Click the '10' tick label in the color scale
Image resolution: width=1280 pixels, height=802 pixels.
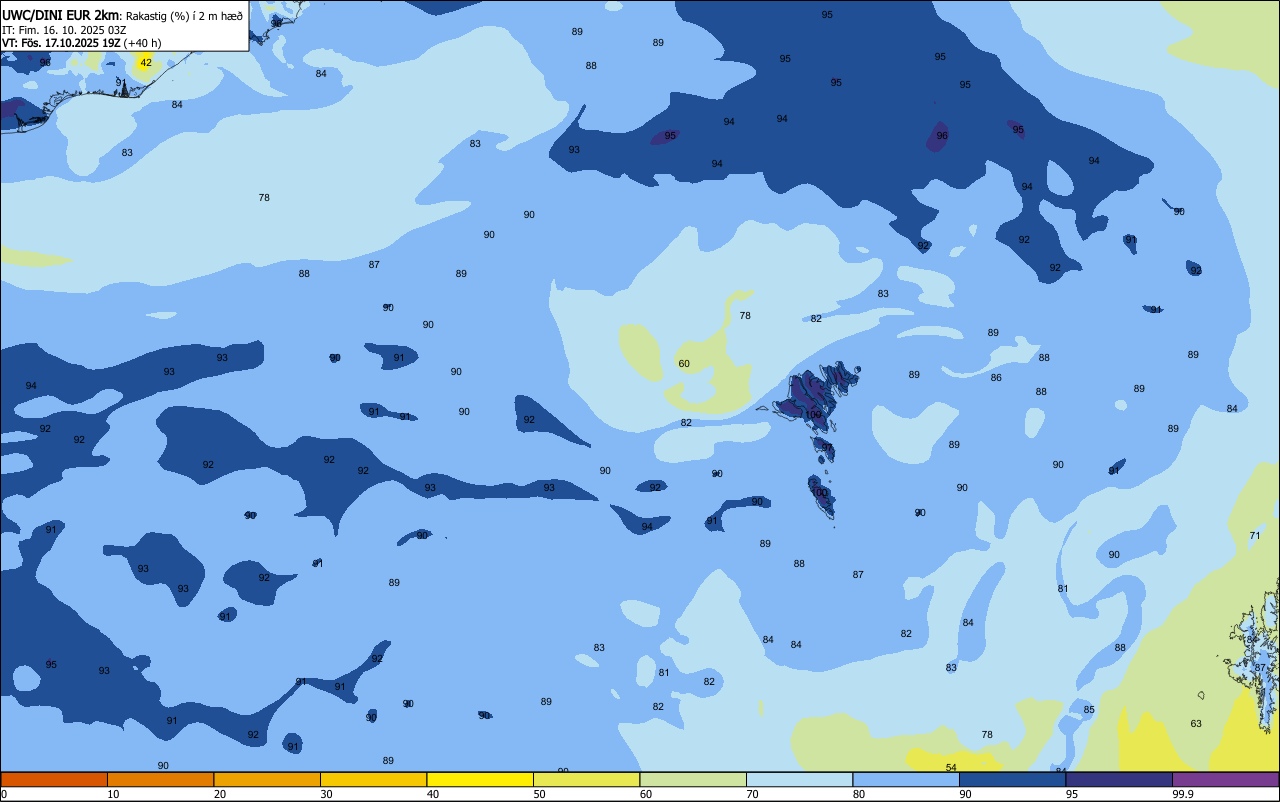point(113,794)
